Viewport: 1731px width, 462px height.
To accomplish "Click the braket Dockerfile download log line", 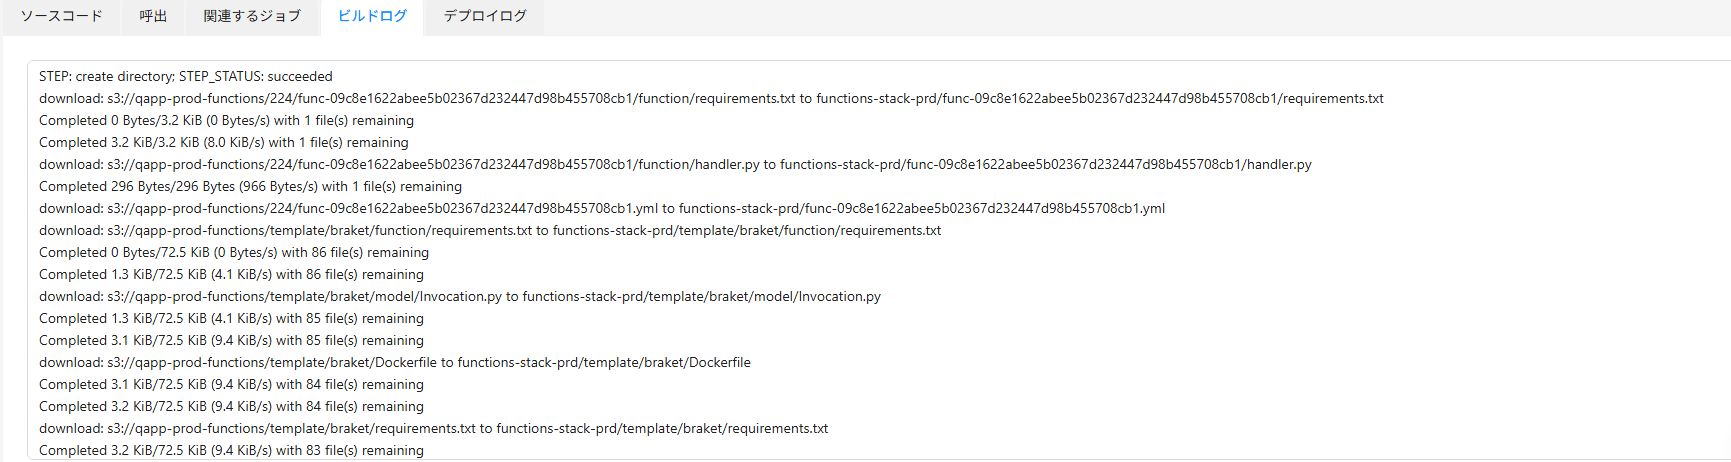I will tap(395, 362).
